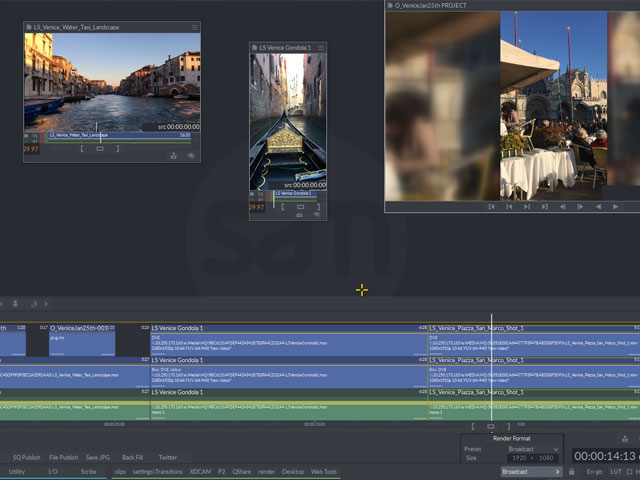
Task: Click film icon in Gondola viewer title
Action: [254, 48]
